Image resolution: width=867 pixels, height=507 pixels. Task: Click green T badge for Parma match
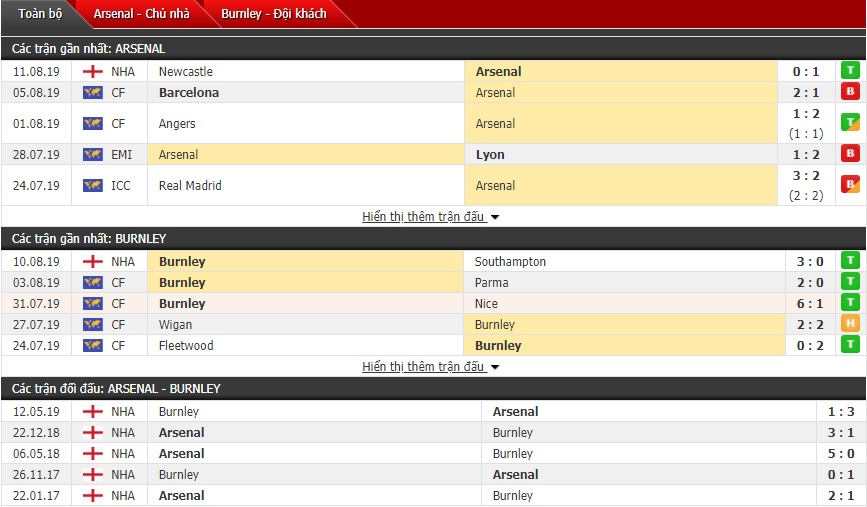pos(850,281)
